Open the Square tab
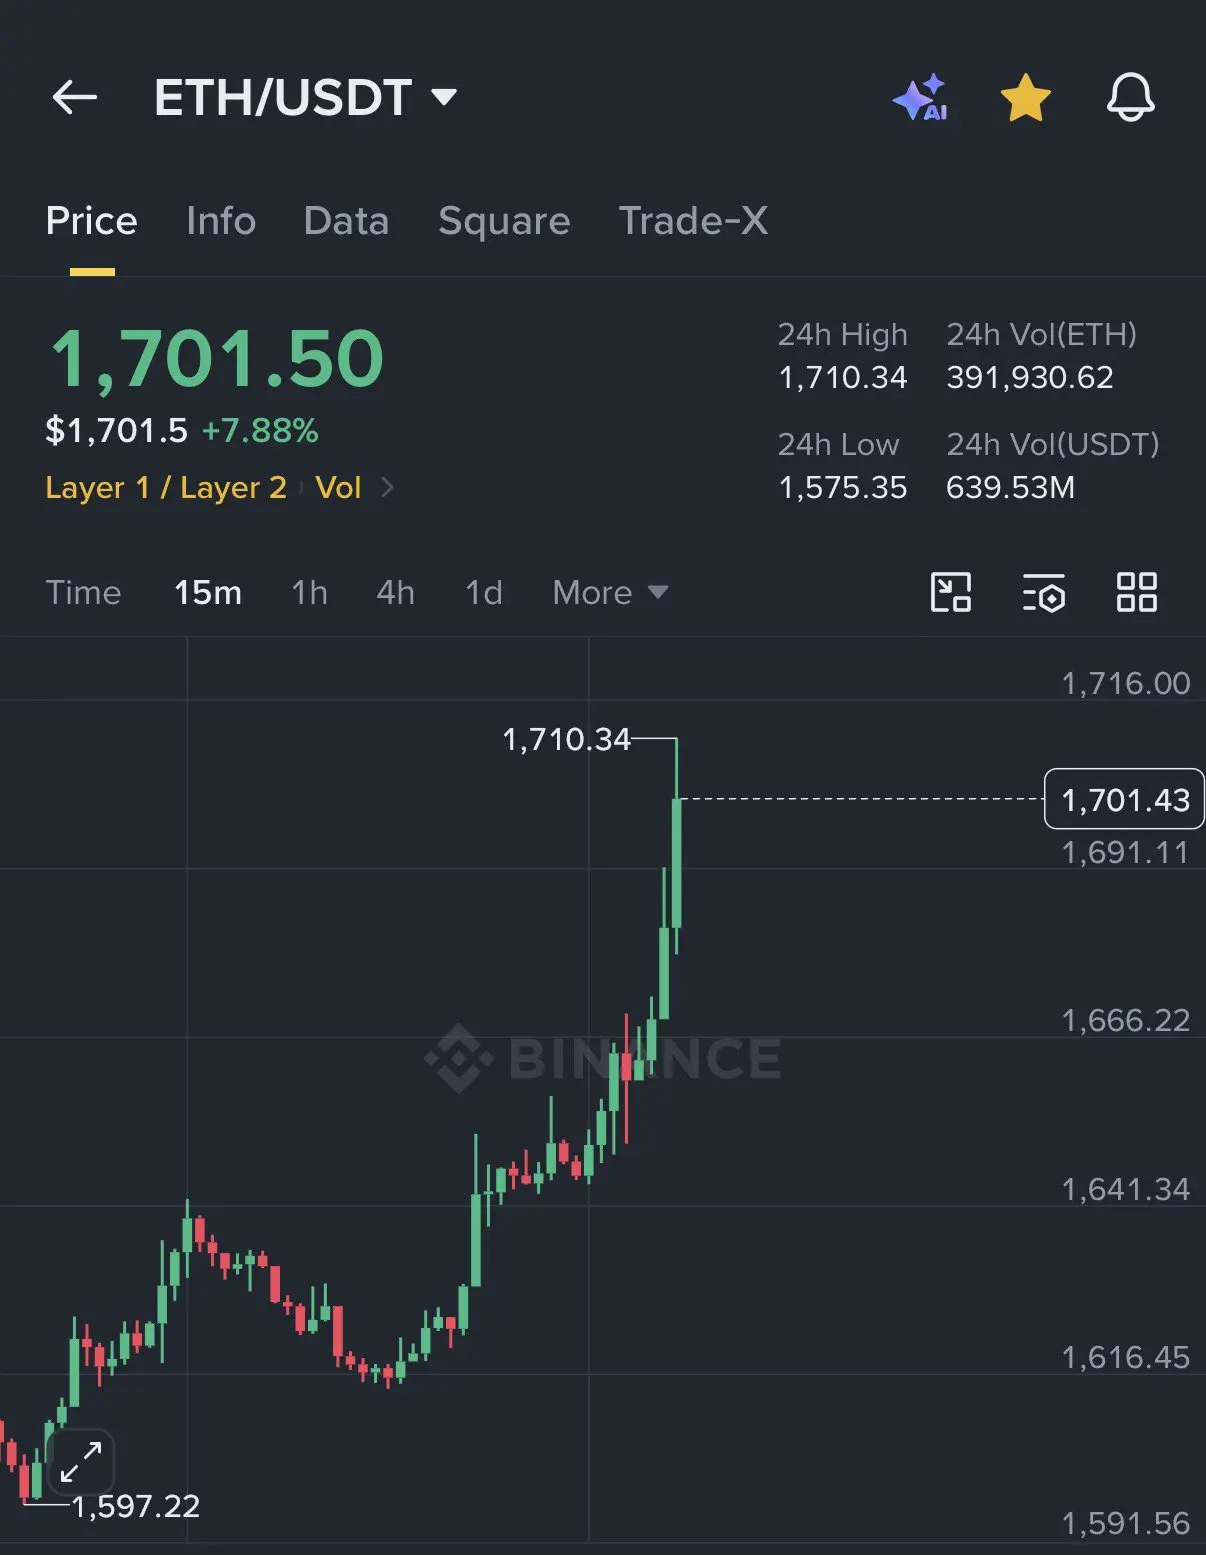The width and height of the screenshot is (1206, 1555). 504,220
